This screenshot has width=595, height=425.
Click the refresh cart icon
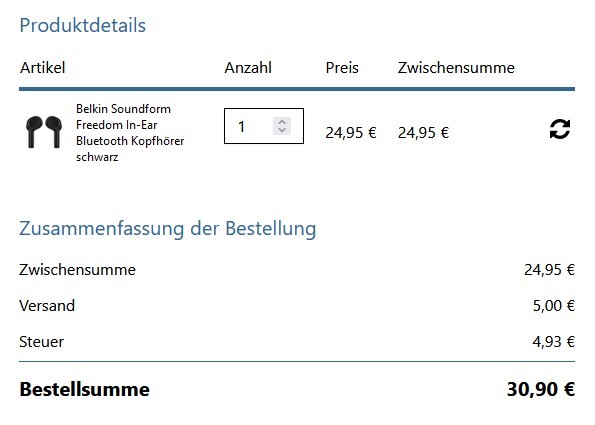[560, 129]
